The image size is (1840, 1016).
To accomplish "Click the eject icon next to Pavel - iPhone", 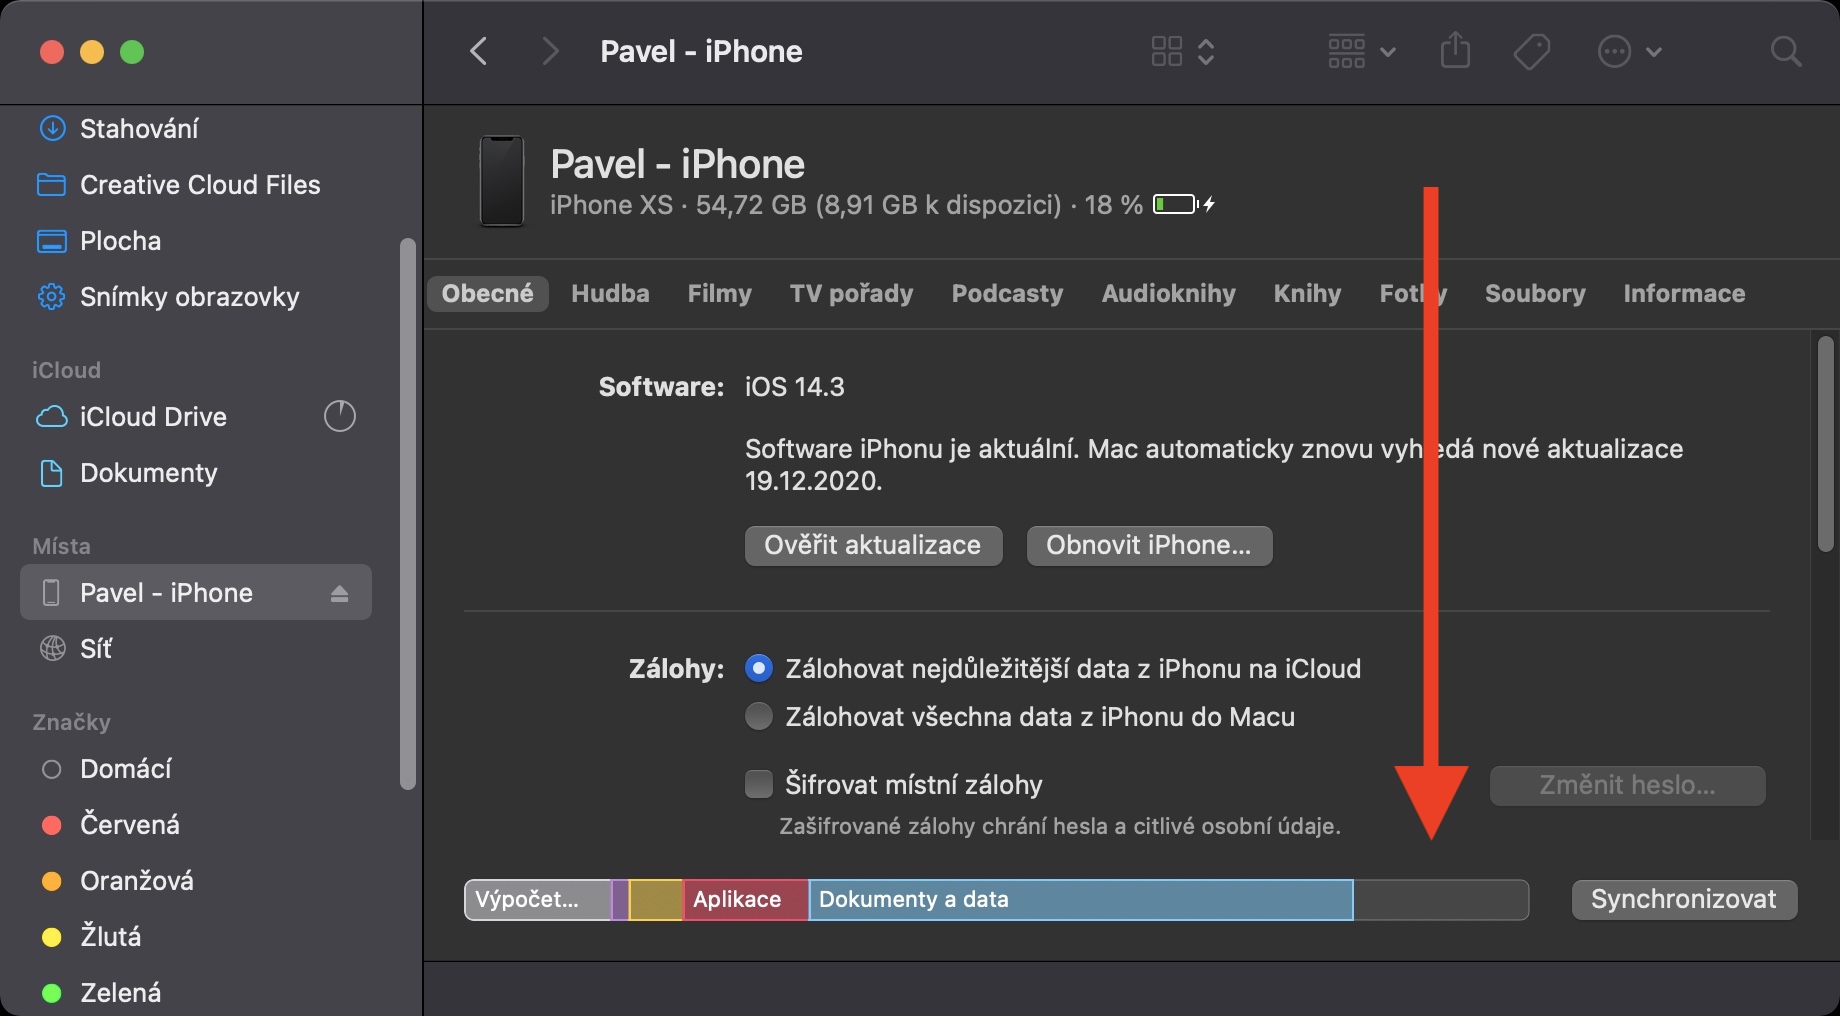I will point(339,594).
